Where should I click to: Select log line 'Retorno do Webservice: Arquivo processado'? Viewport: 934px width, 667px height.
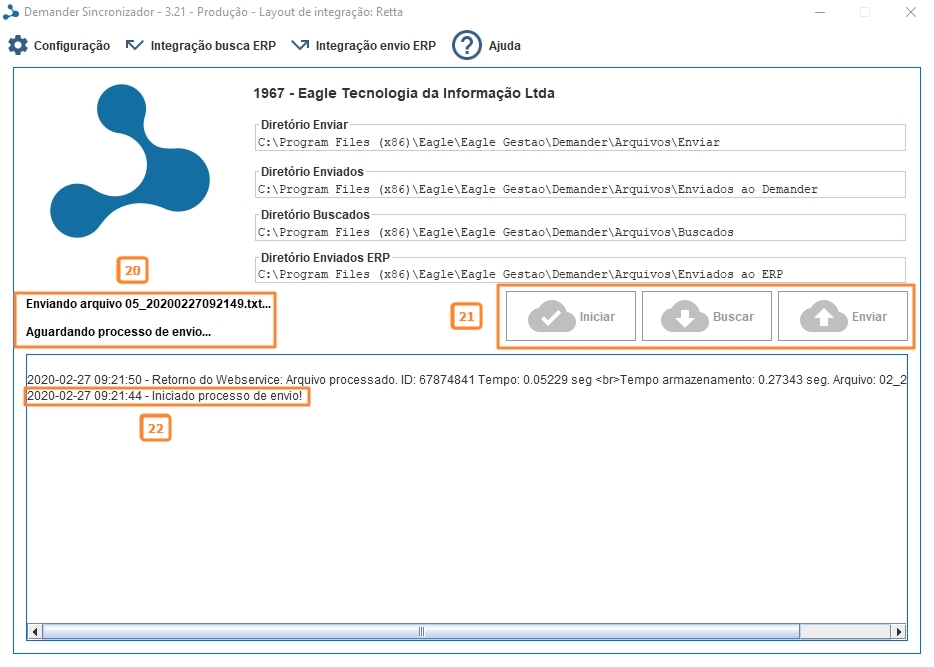pyautogui.click(x=466, y=380)
